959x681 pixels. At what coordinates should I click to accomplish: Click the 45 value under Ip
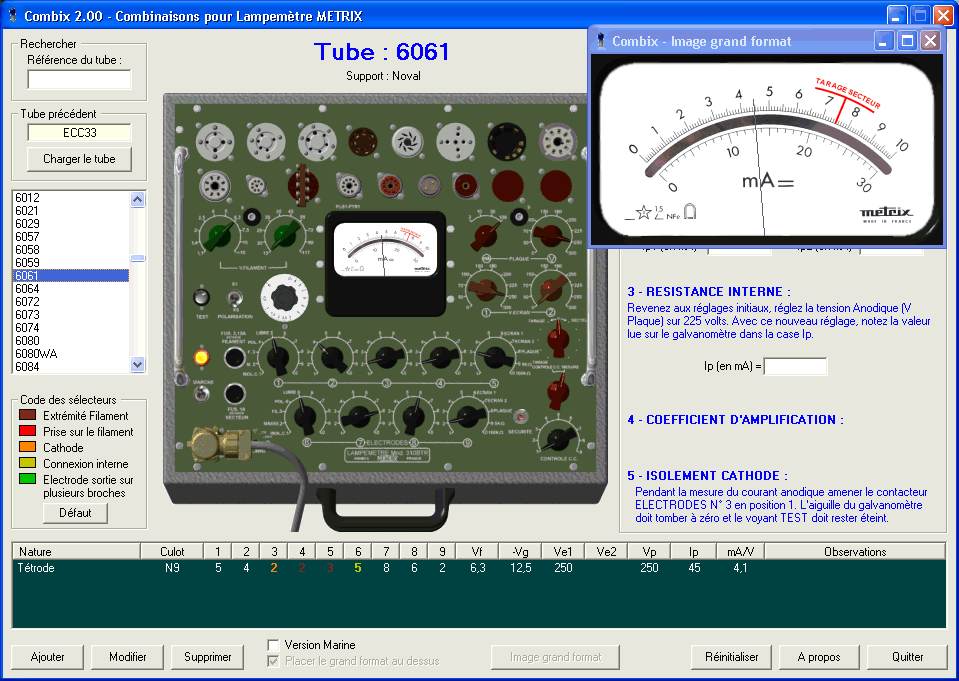click(694, 568)
